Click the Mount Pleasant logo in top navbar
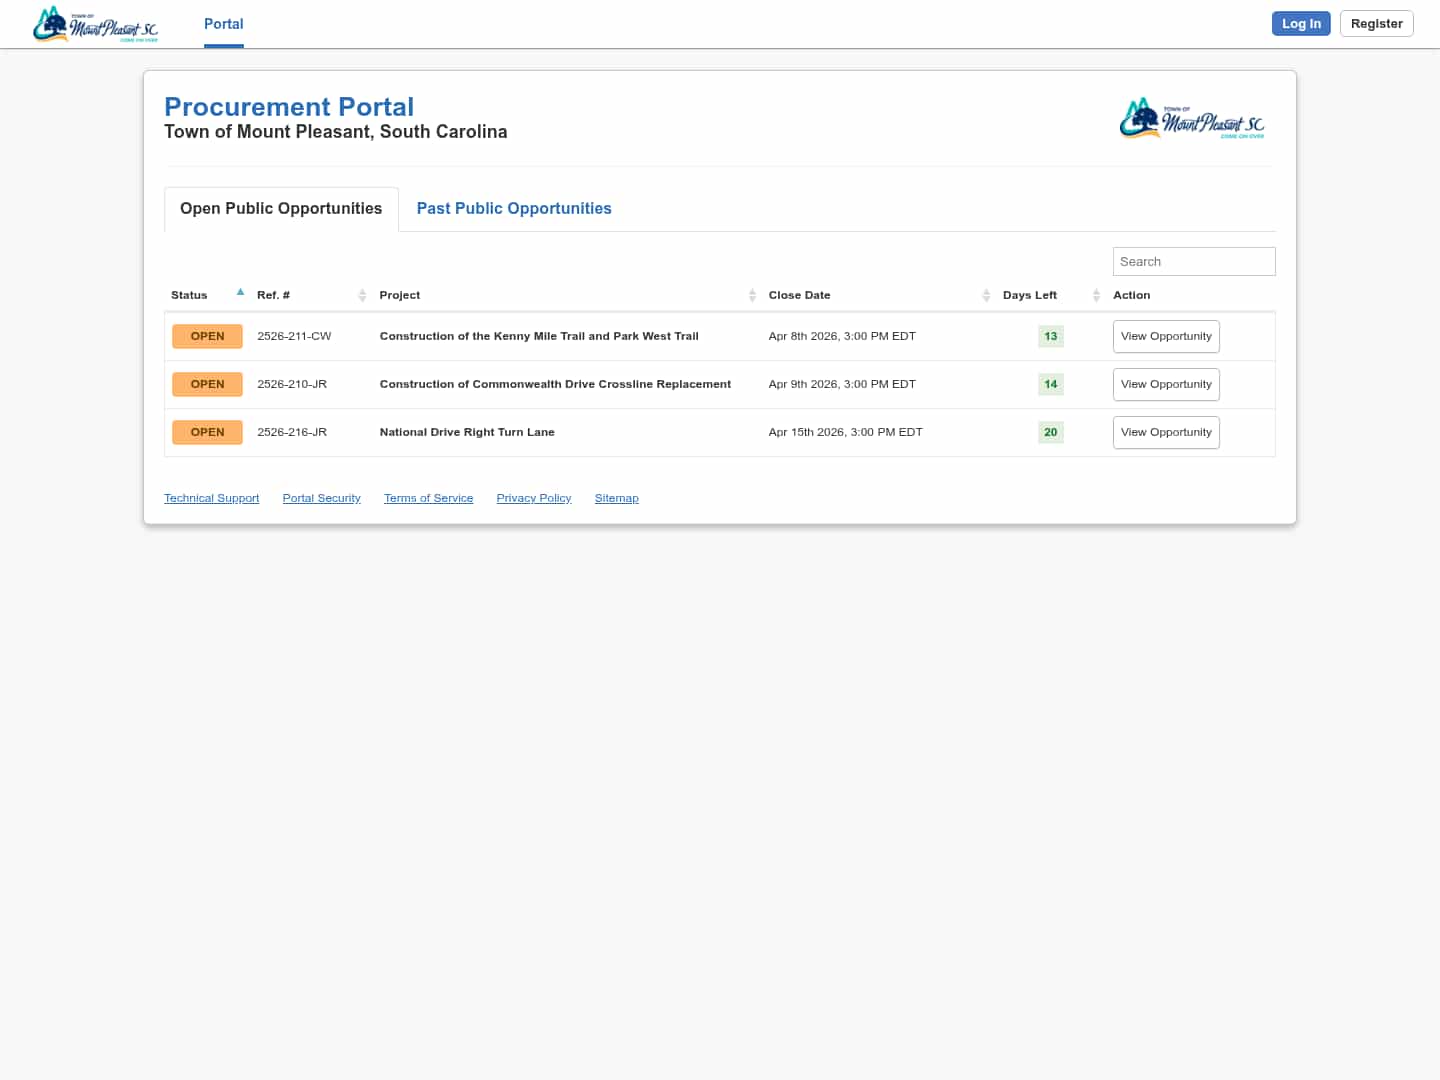 tap(95, 25)
